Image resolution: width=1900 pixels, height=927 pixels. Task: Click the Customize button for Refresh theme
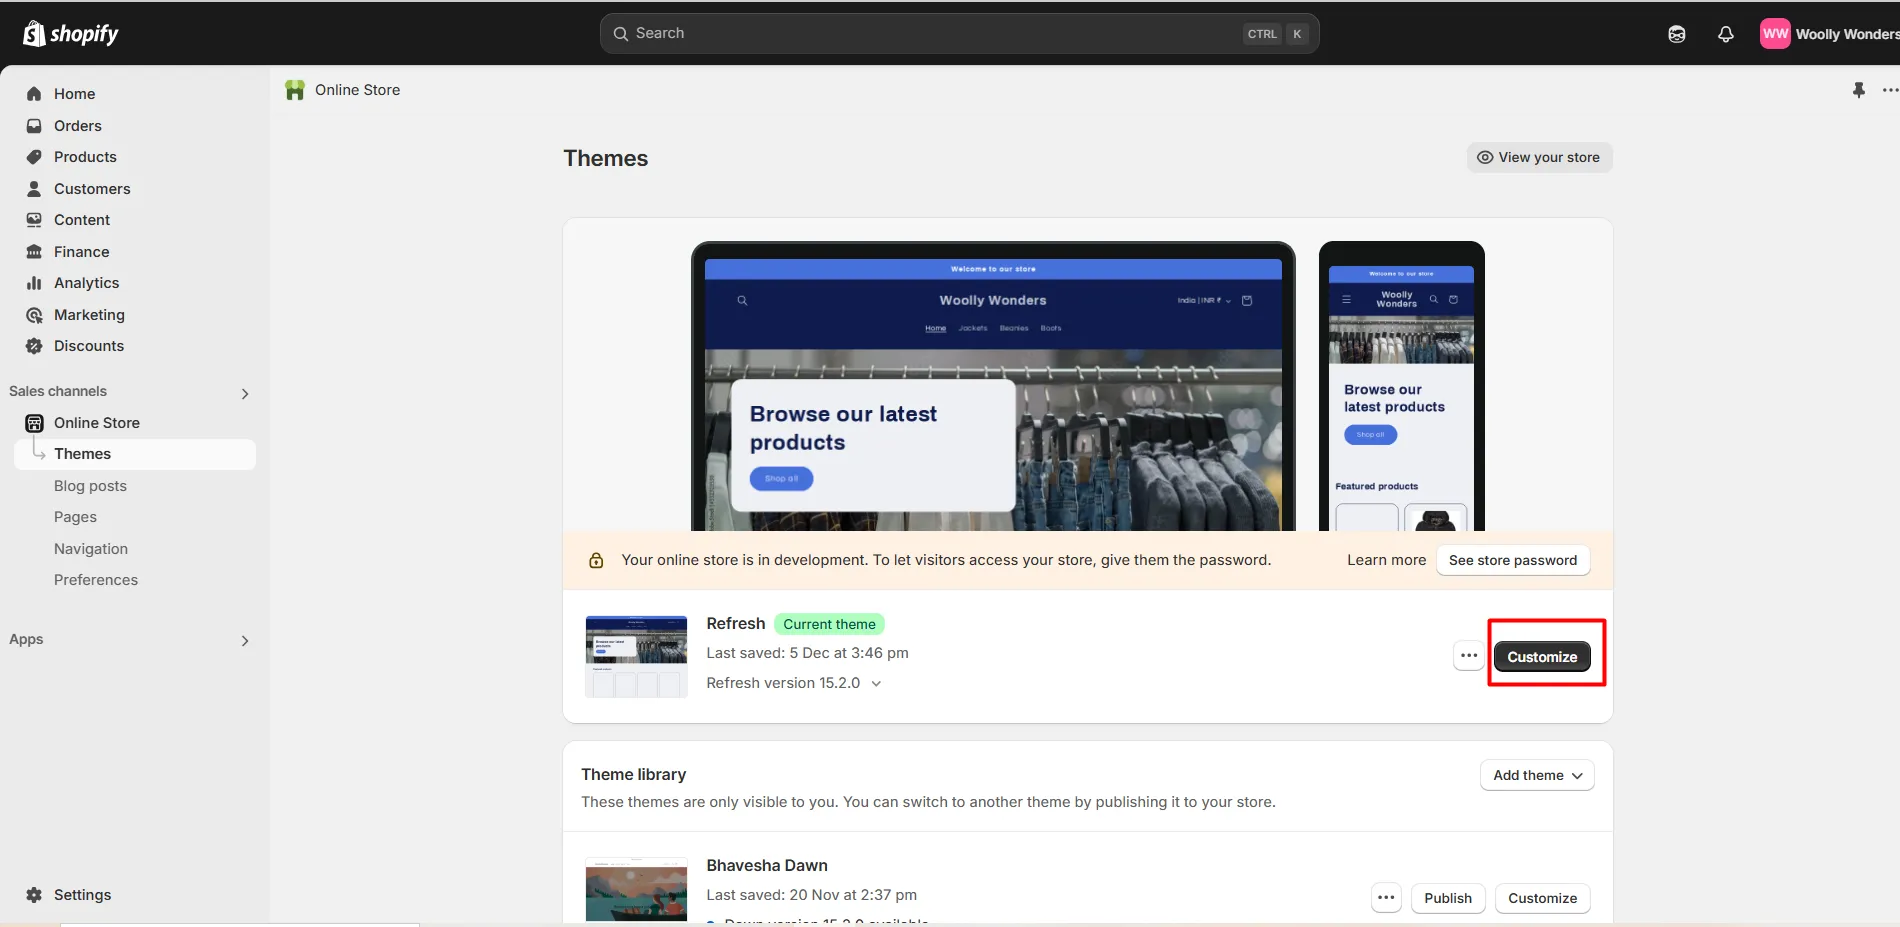[x=1541, y=657]
